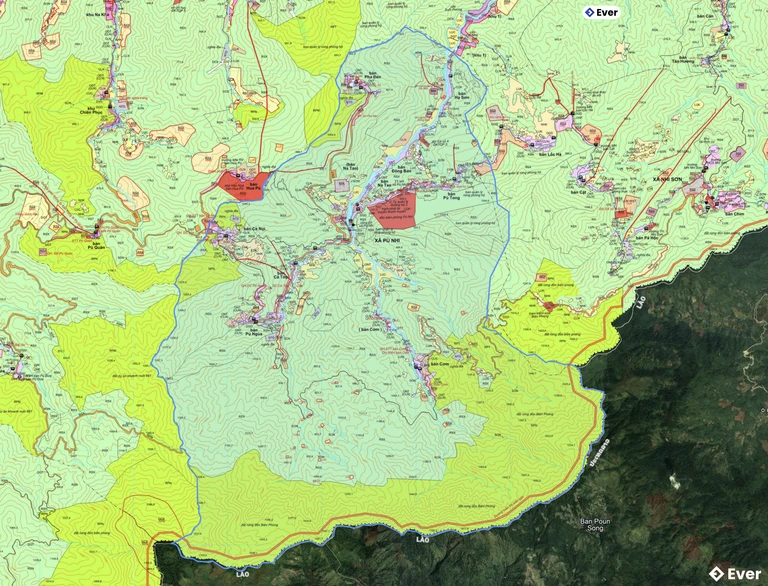Select the red zone at bản Hua Pú
This screenshot has height=586, width=768.
point(242,183)
